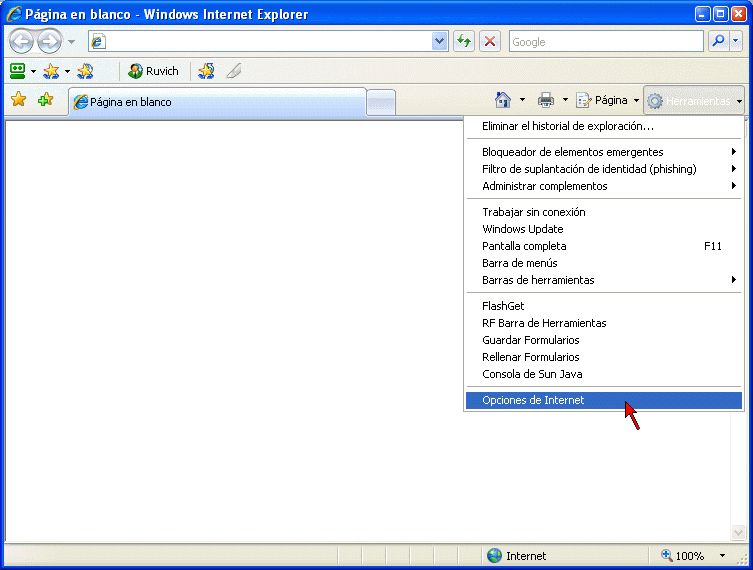The image size is (753, 570).
Task: Click the Home house icon
Action: pos(503,100)
